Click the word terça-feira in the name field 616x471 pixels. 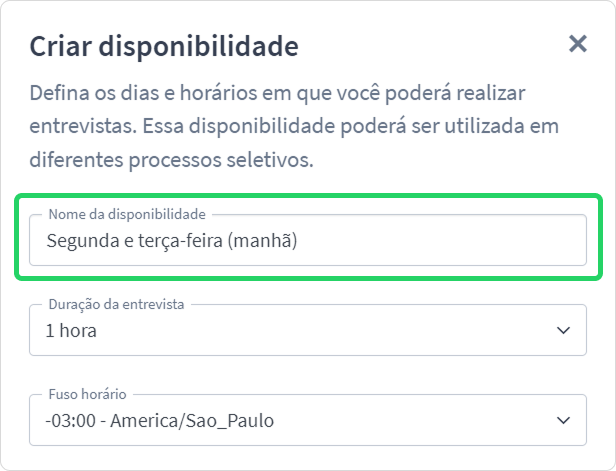[180, 241]
